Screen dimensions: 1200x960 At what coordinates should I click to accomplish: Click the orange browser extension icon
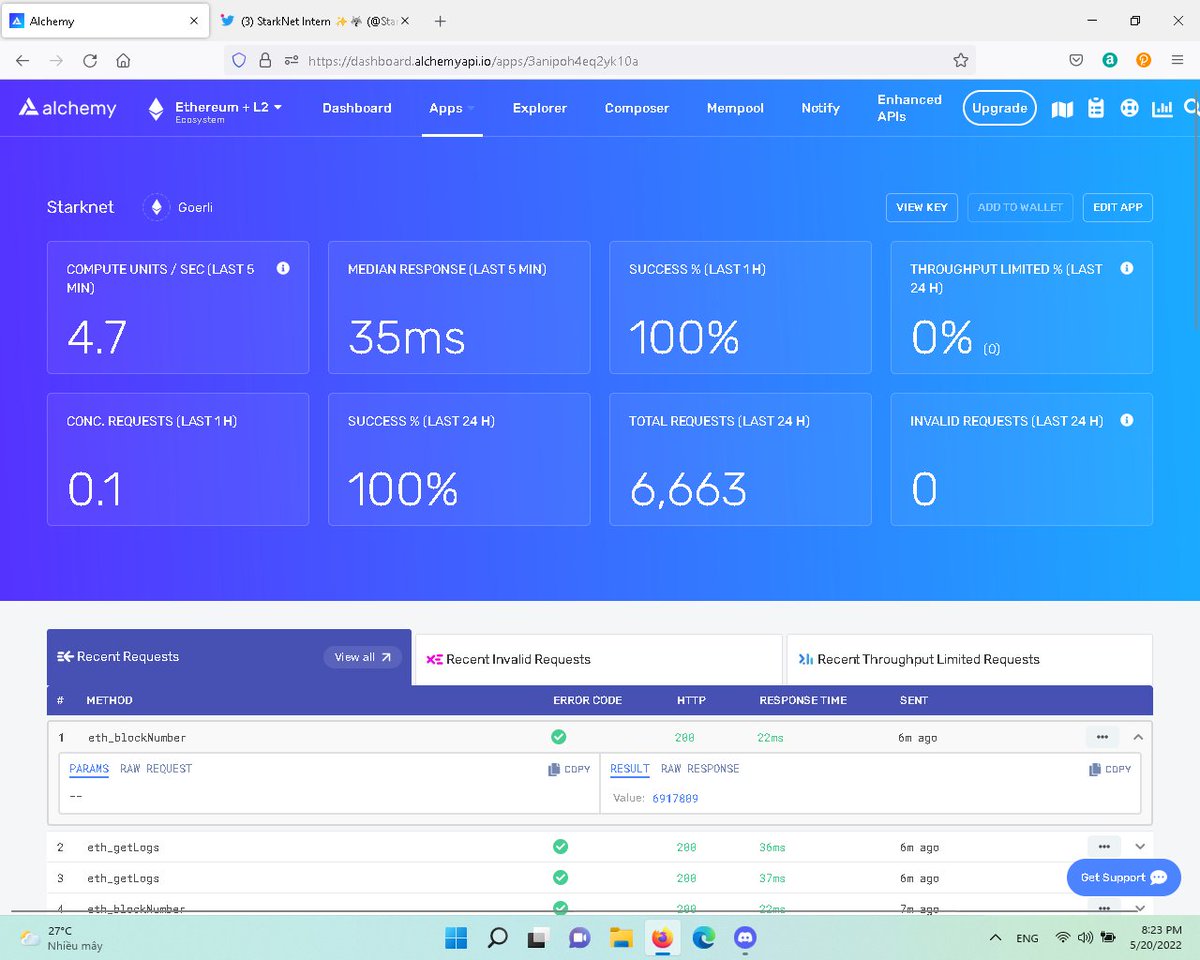coord(1143,60)
